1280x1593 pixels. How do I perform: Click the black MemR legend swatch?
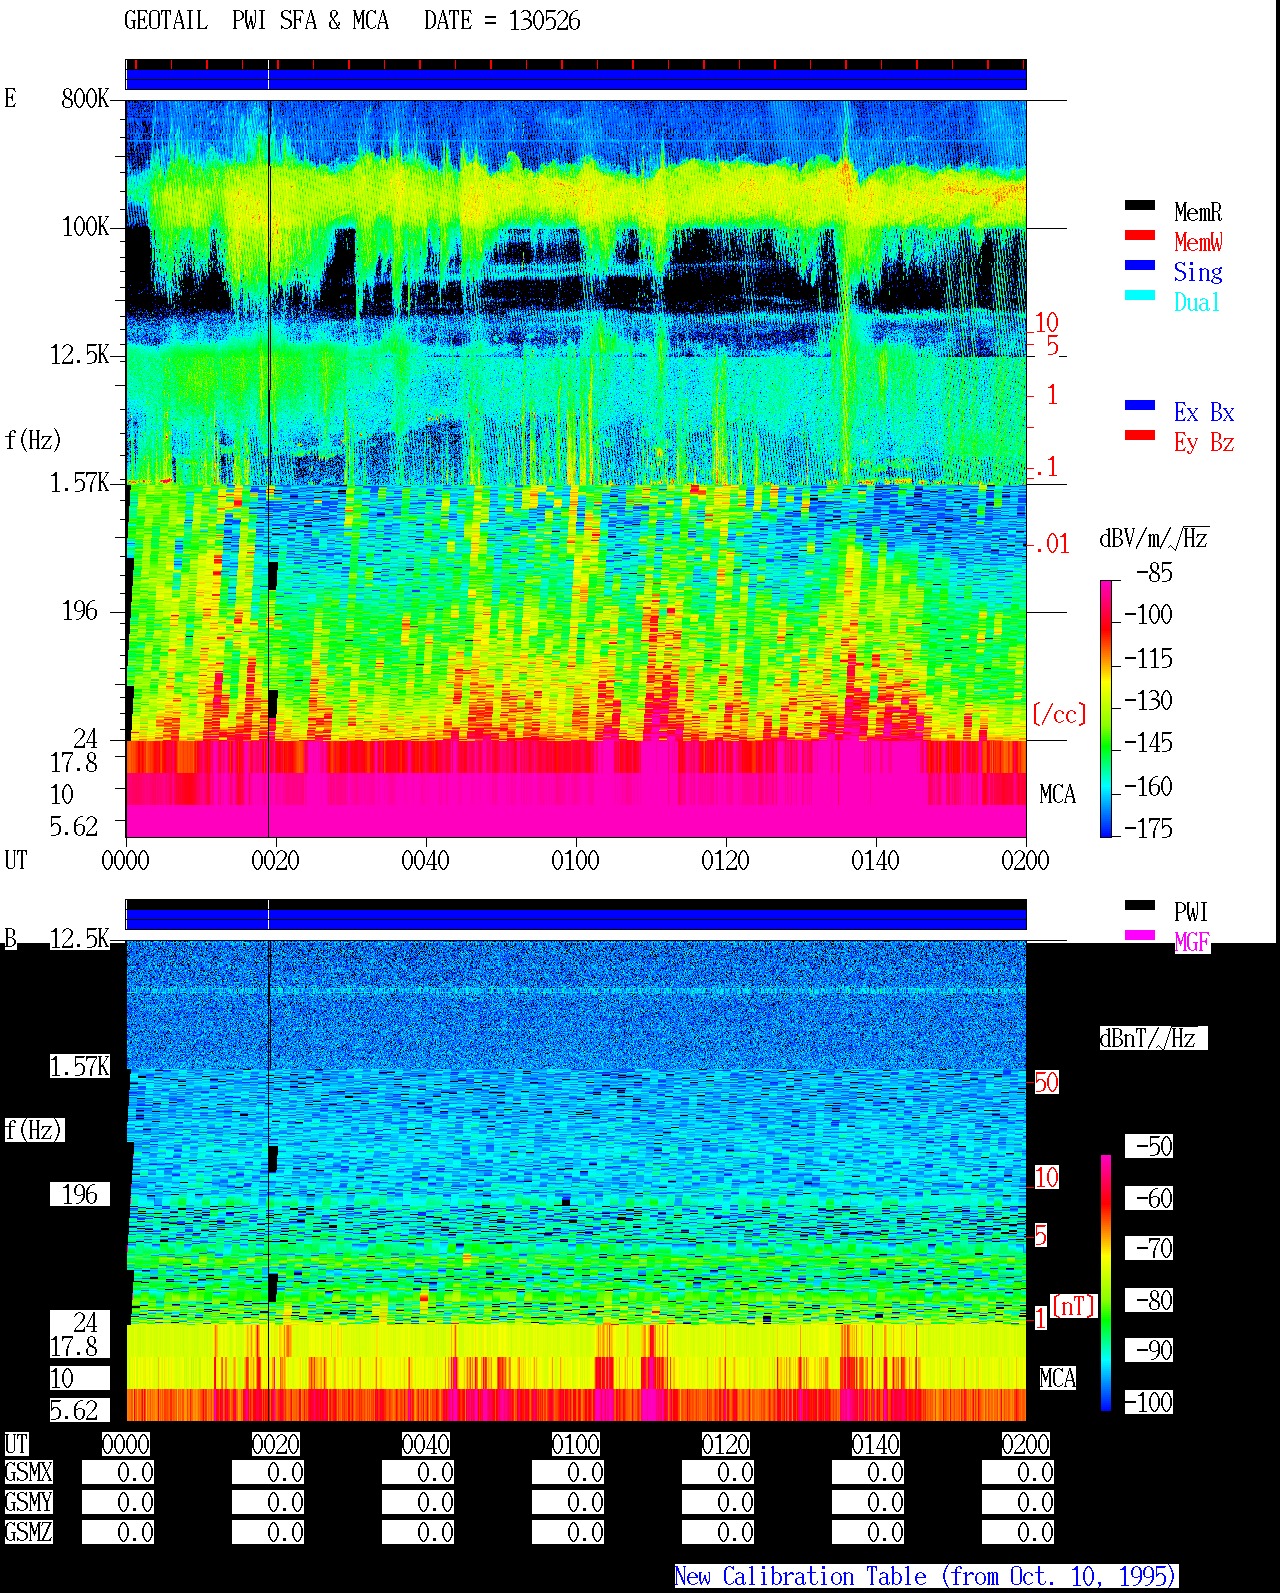(1139, 206)
